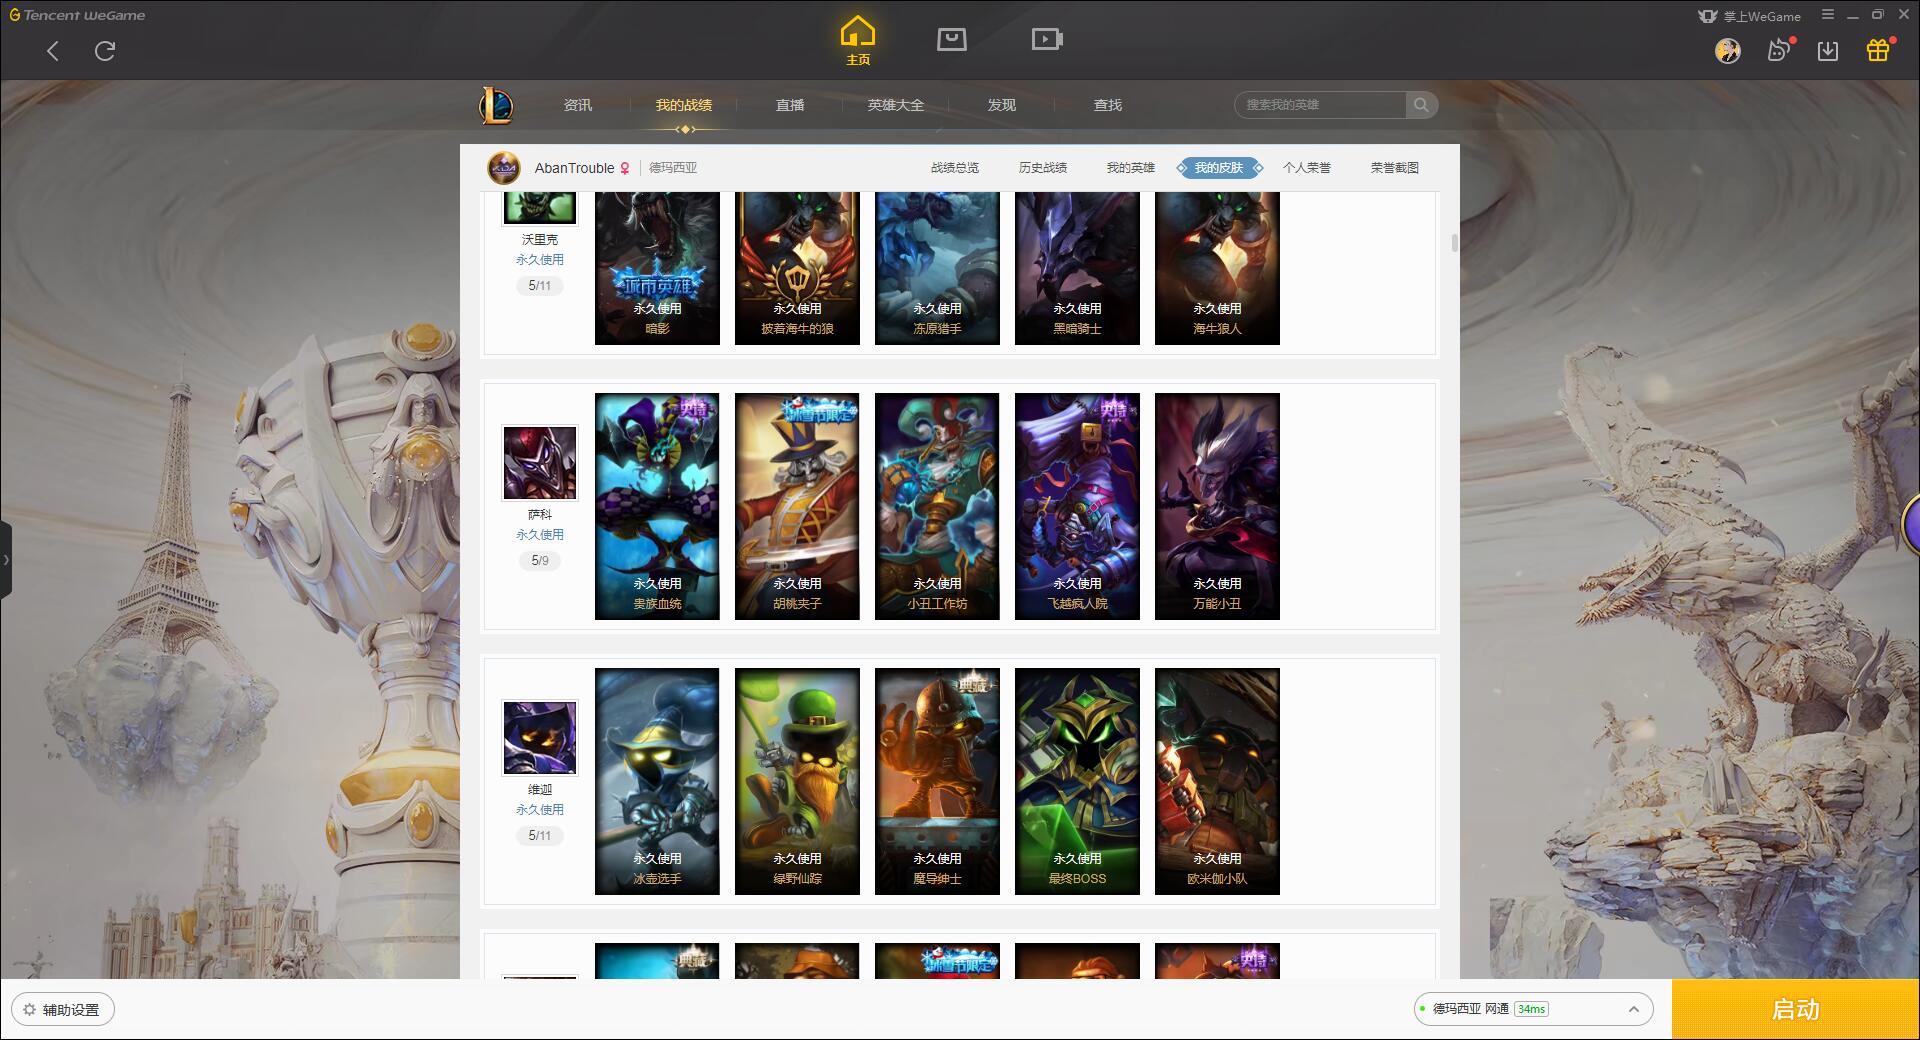Click the 沃里克 champion portrait
The height and width of the screenshot is (1040, 1920).
[x=540, y=208]
